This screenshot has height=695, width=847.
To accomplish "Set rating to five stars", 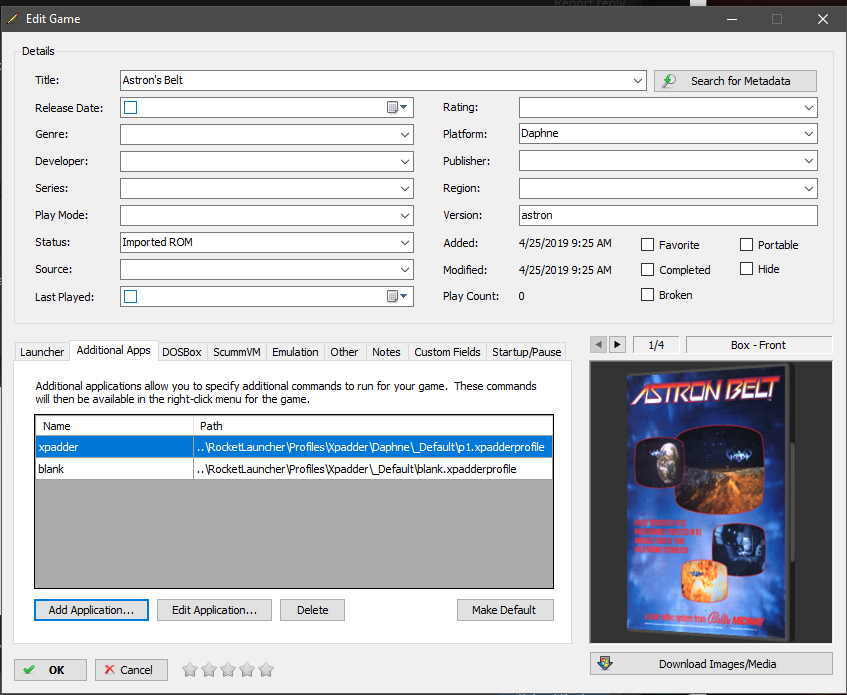I will (266, 670).
